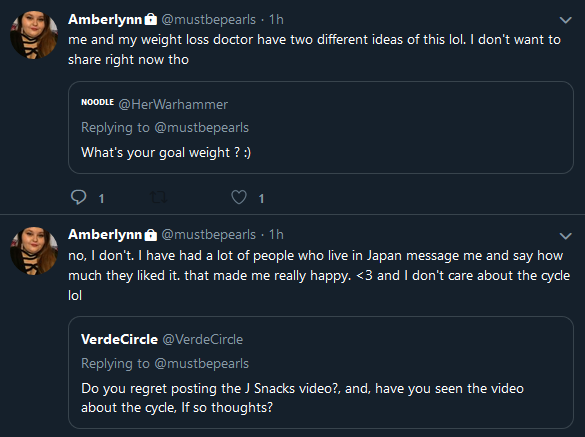585x437 pixels.
Task: Click lock icon beside second Amberlynn name
Action: 151,235
